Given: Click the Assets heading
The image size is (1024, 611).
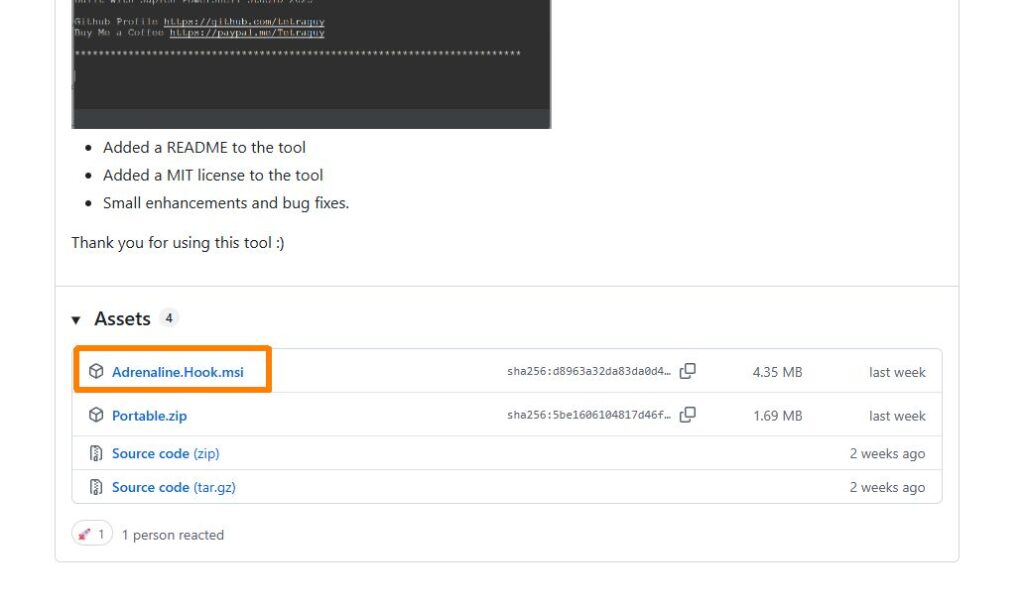Looking at the screenshot, I should click(x=122, y=319).
